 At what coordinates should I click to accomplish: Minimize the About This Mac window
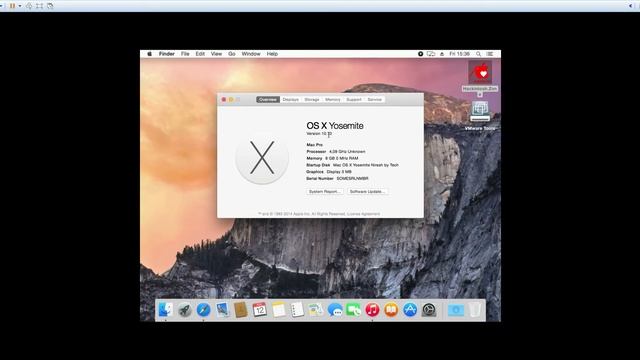click(x=231, y=100)
